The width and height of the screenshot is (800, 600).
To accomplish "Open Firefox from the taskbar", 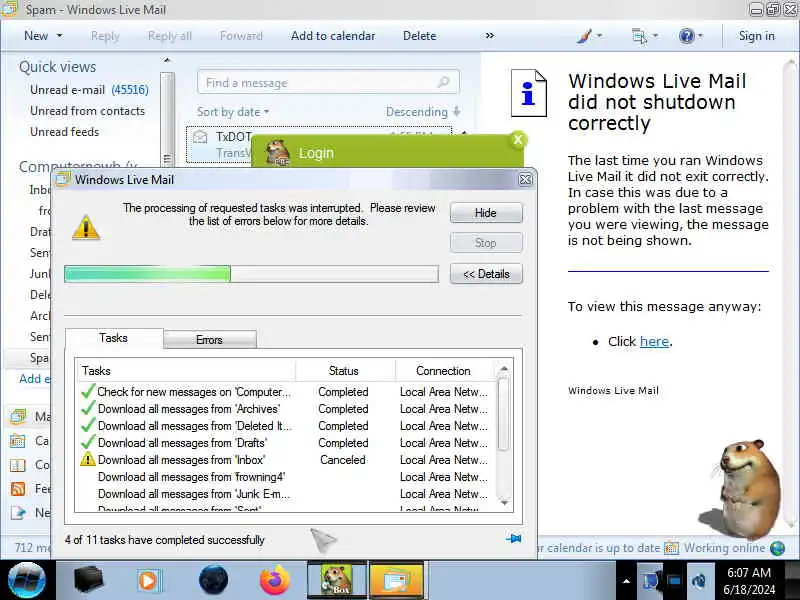I will point(274,580).
